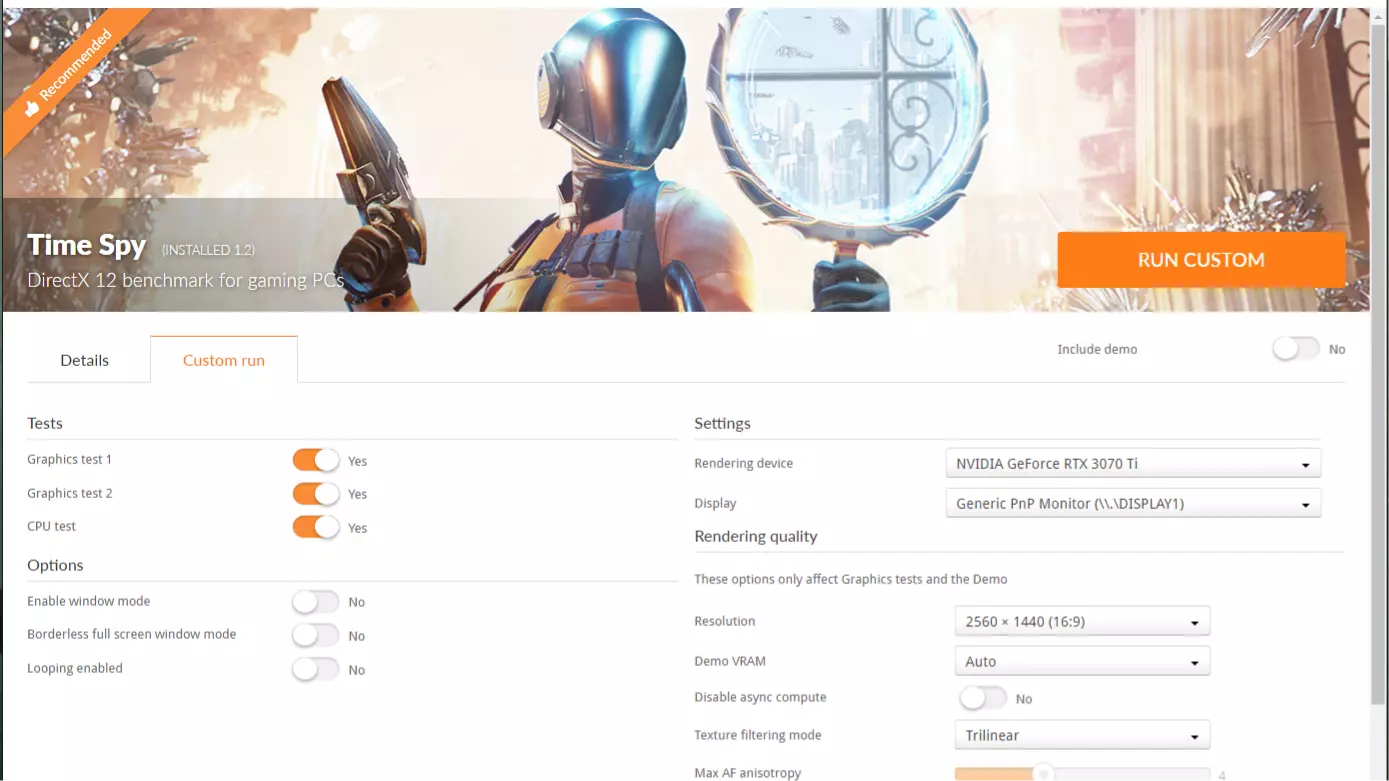Viewport: 1389px width, 781px height.
Task: Disable the Graphics test 1 switch
Action: (316, 460)
